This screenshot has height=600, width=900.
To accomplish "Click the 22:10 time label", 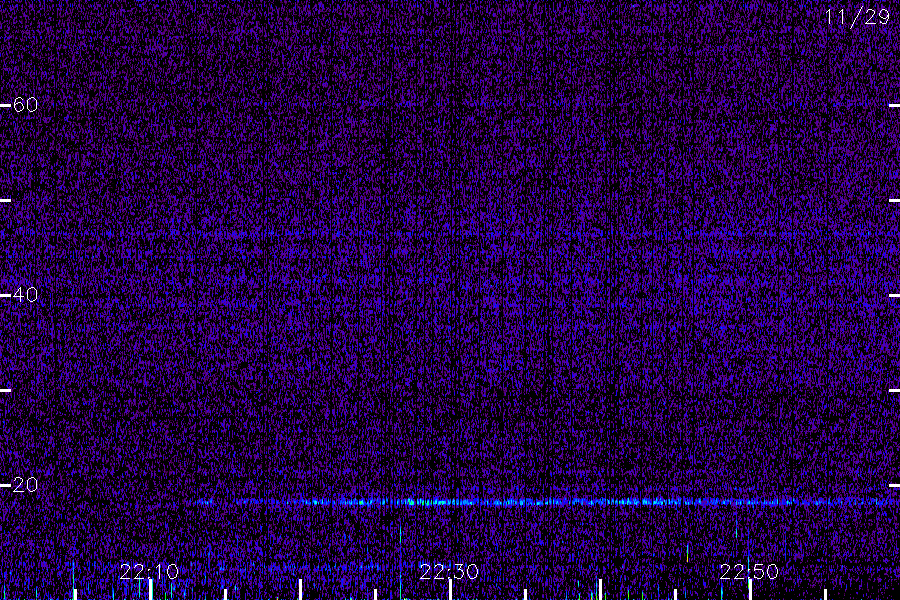I will pyautogui.click(x=149, y=571).
